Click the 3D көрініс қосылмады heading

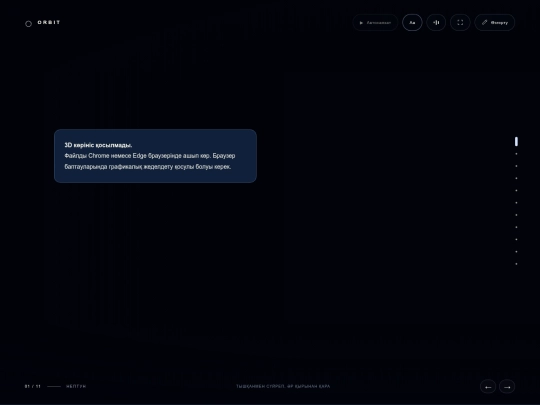(98, 145)
